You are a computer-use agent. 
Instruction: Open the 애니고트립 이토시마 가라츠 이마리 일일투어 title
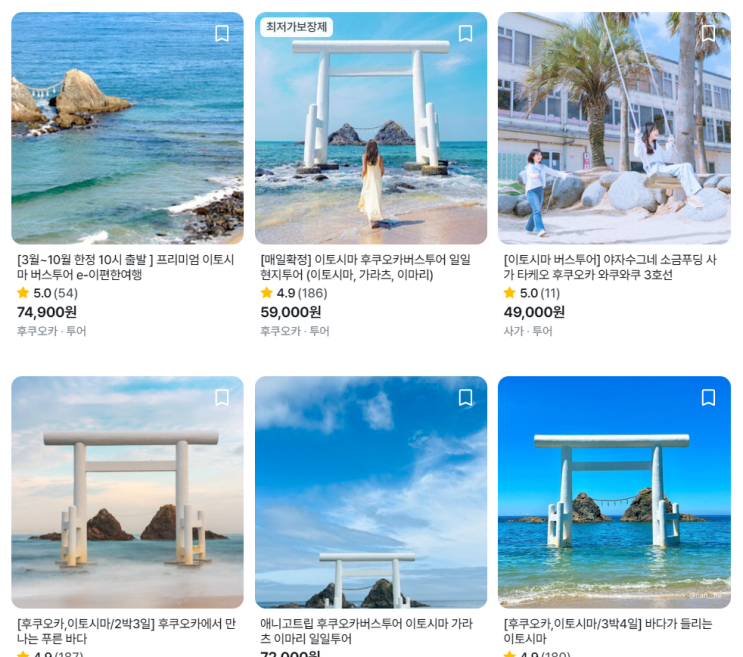pos(366,631)
